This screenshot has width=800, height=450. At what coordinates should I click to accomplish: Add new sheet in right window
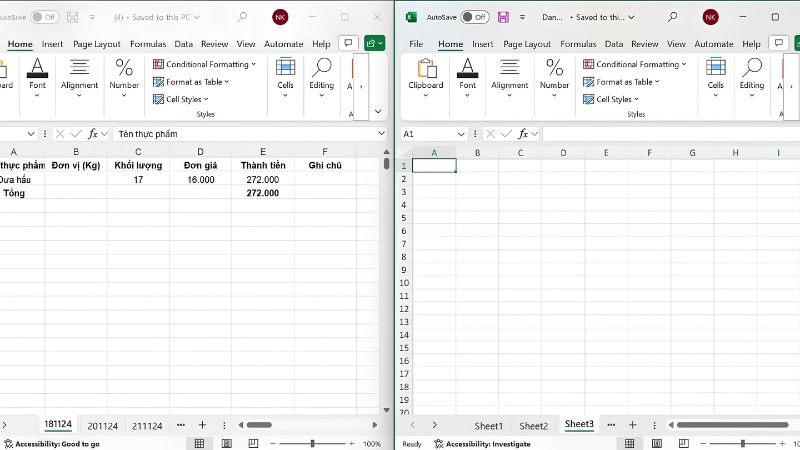[x=633, y=424]
